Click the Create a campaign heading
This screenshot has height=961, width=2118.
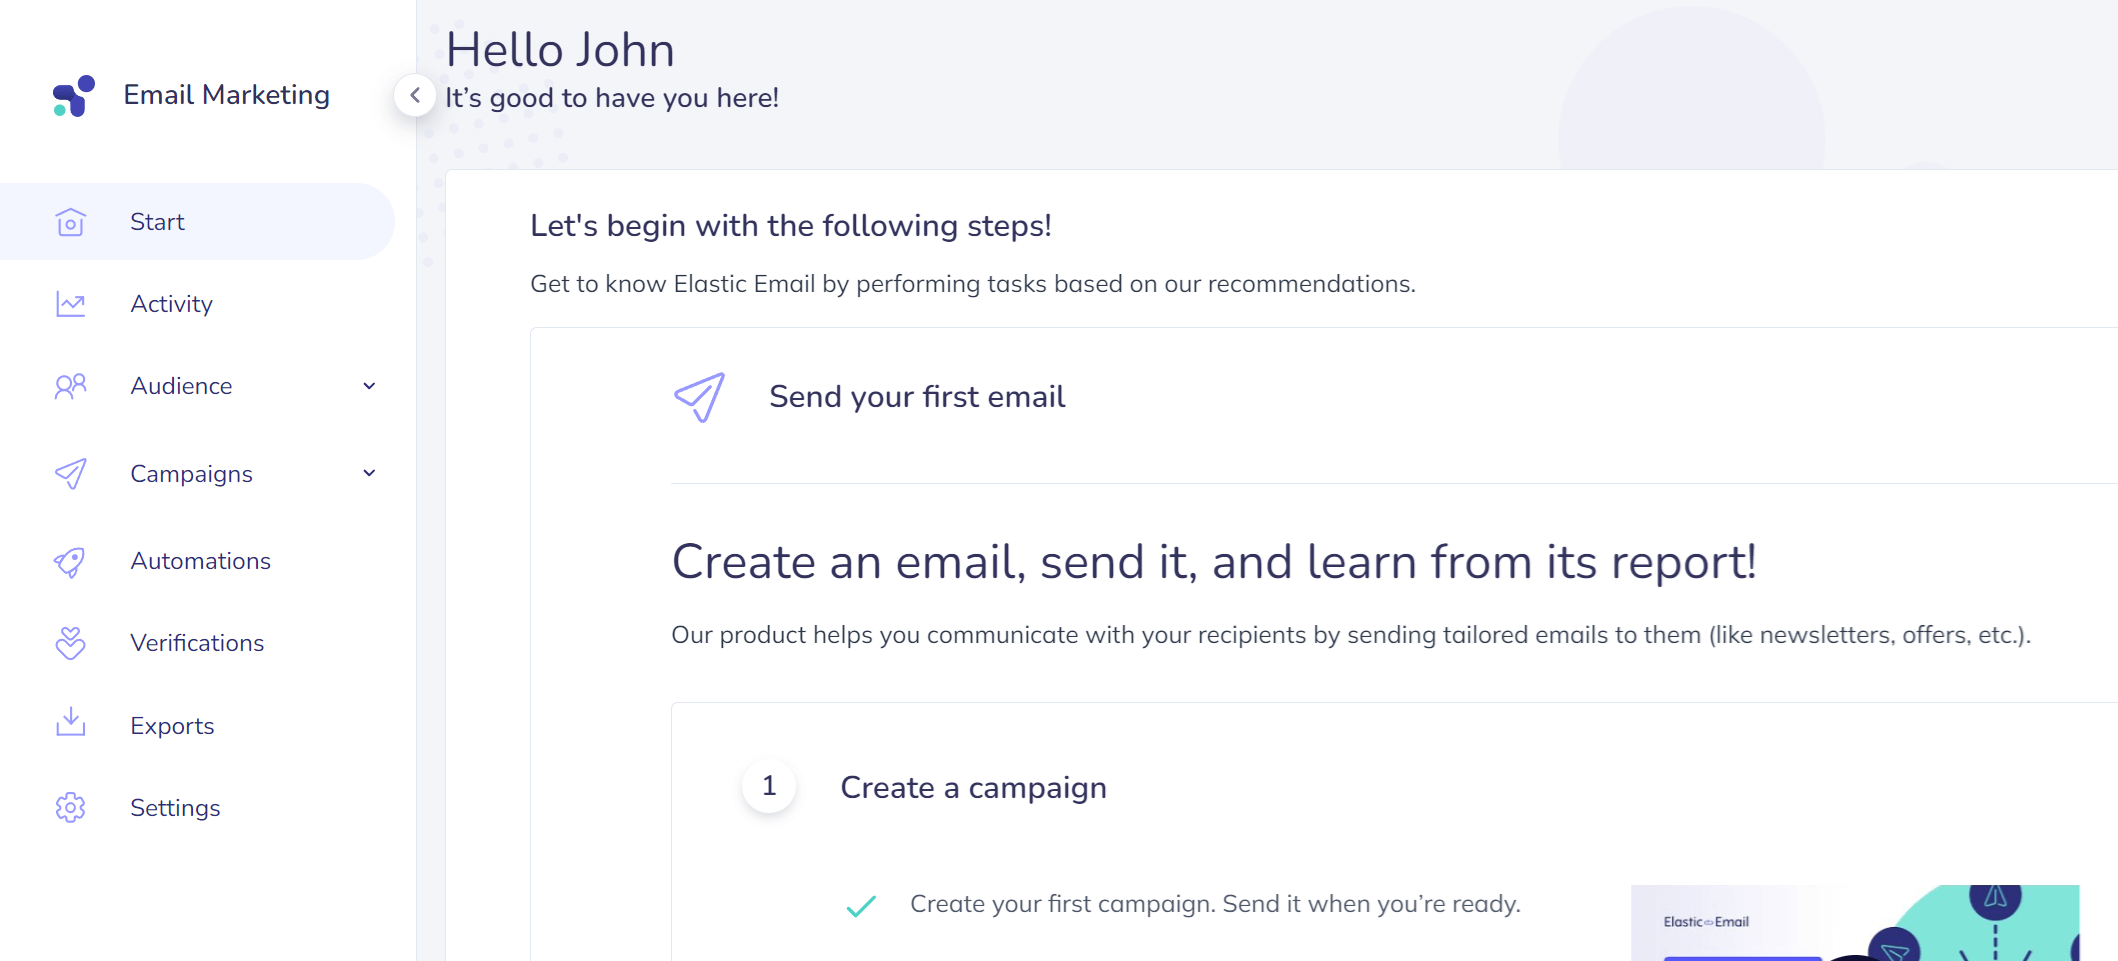(x=974, y=787)
